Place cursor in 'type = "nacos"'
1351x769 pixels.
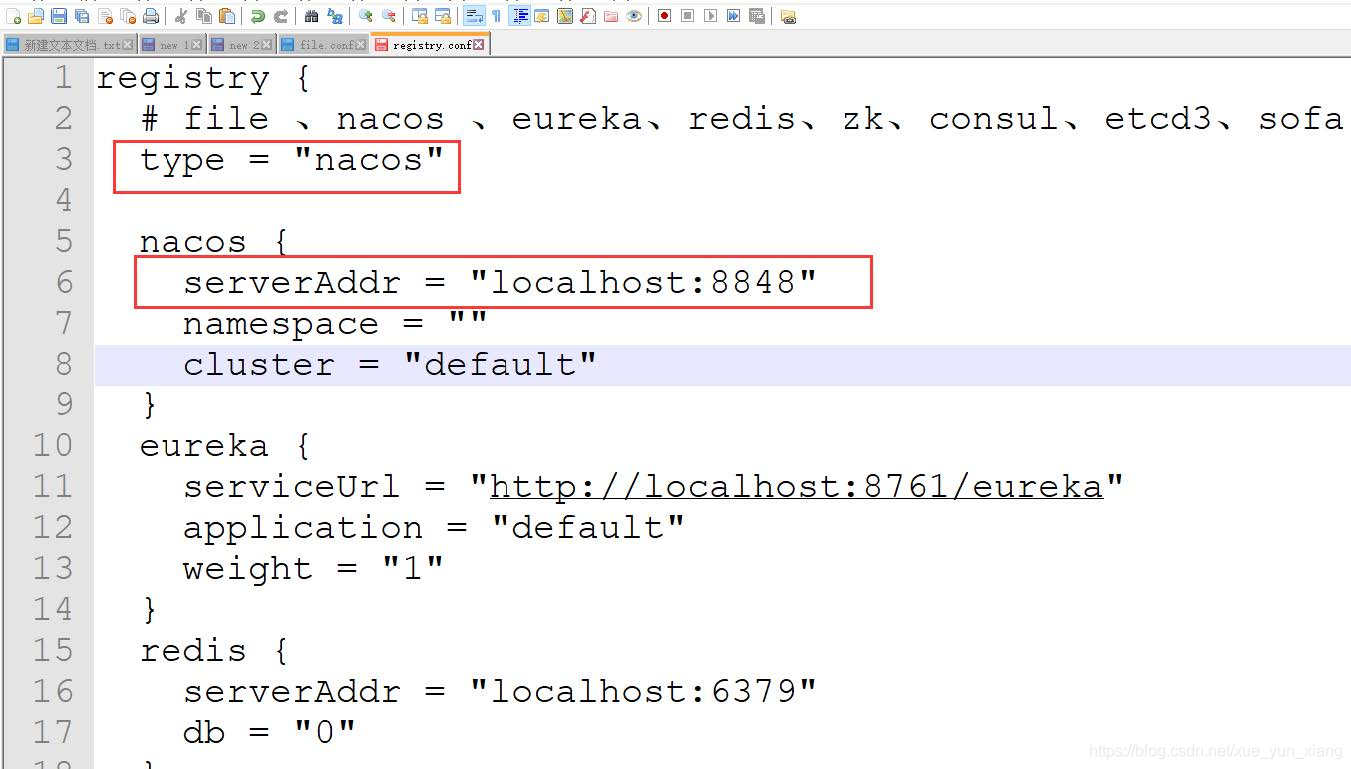click(x=291, y=160)
